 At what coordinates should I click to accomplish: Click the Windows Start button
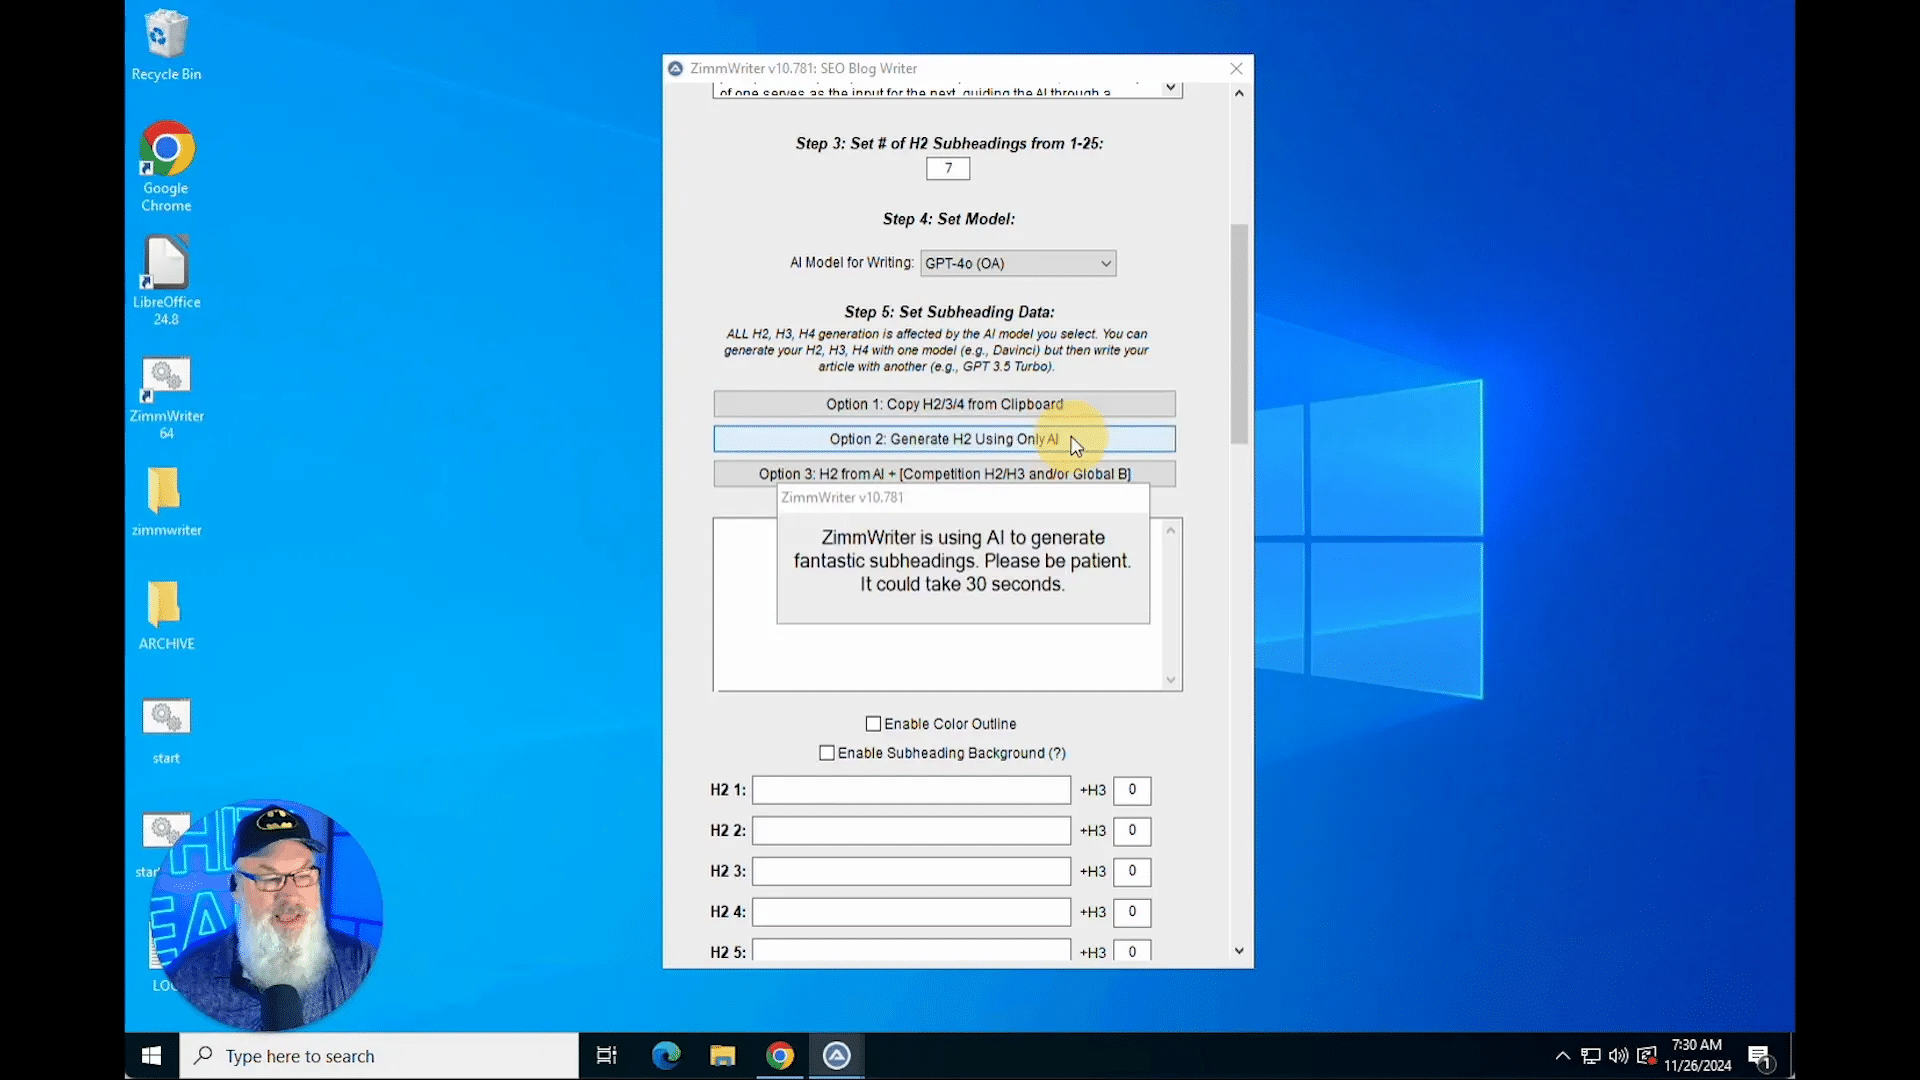pyautogui.click(x=152, y=1056)
